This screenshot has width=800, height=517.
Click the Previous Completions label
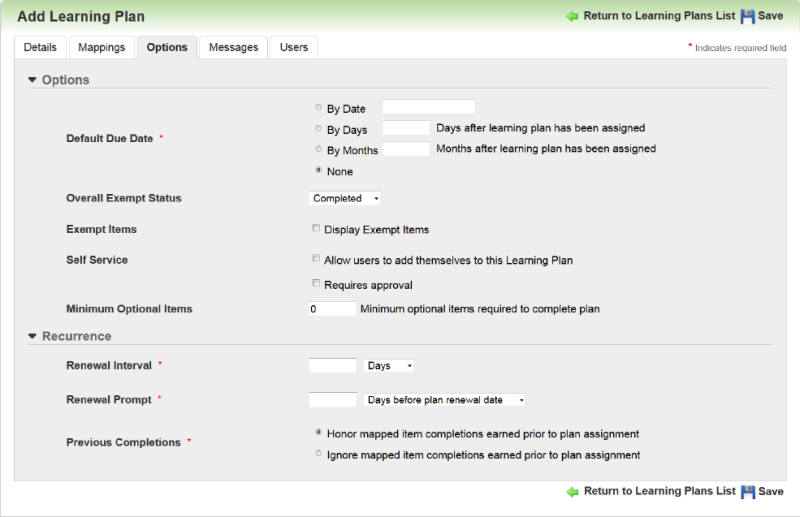coord(123,442)
